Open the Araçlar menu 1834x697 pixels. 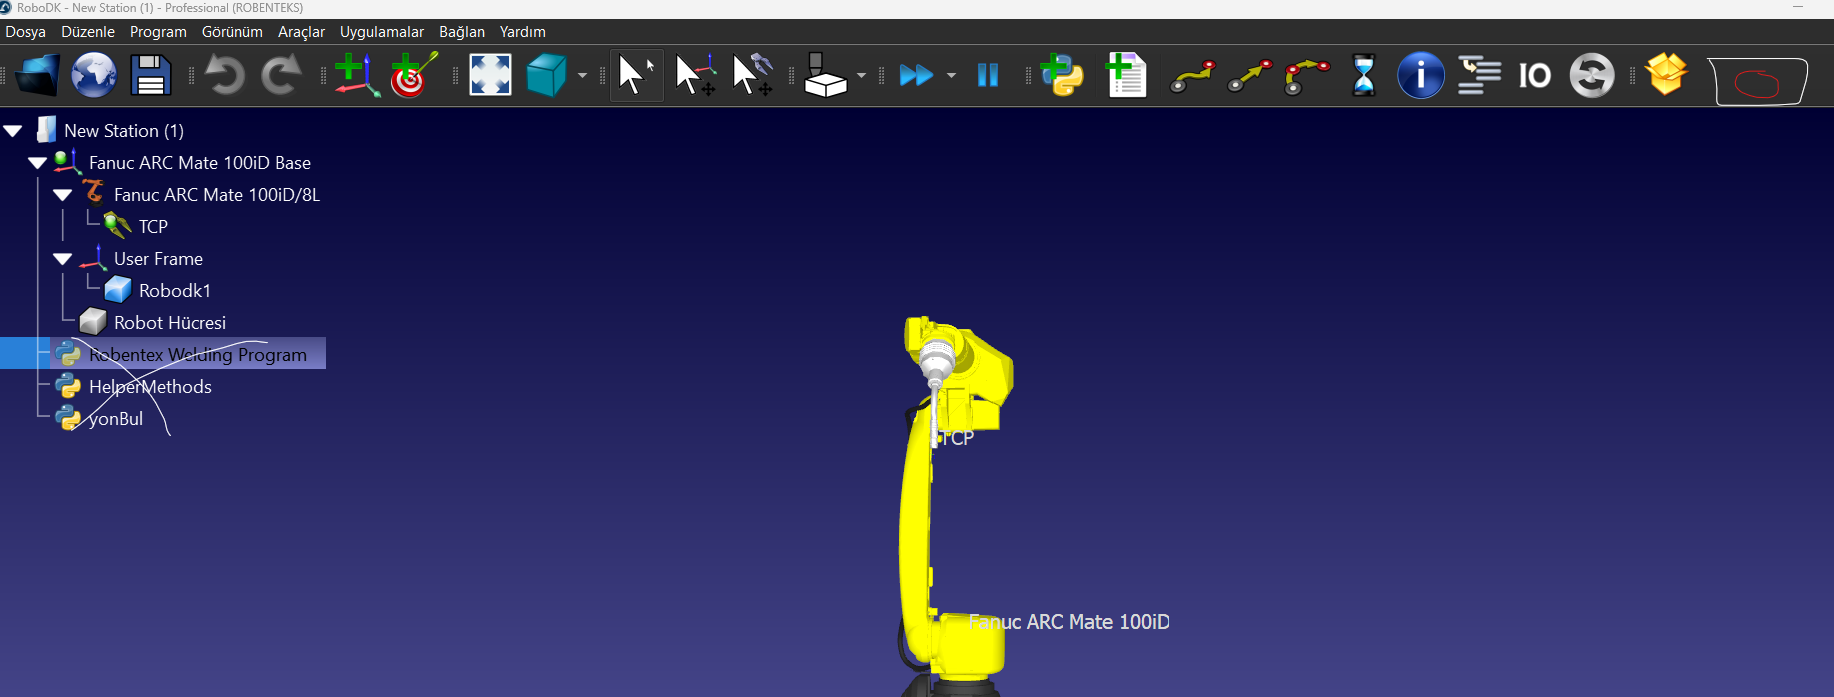(x=301, y=32)
